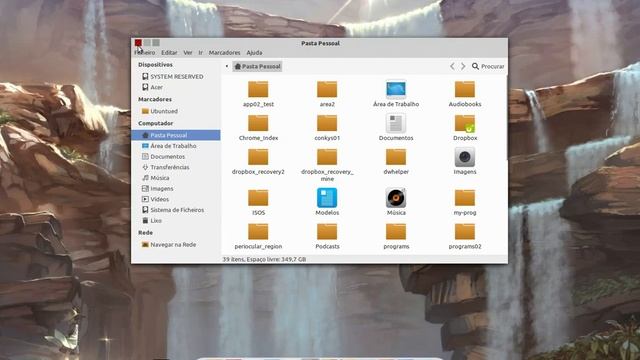
Task: Open the dropbox_recovery_mine folder
Action: pos(327,157)
